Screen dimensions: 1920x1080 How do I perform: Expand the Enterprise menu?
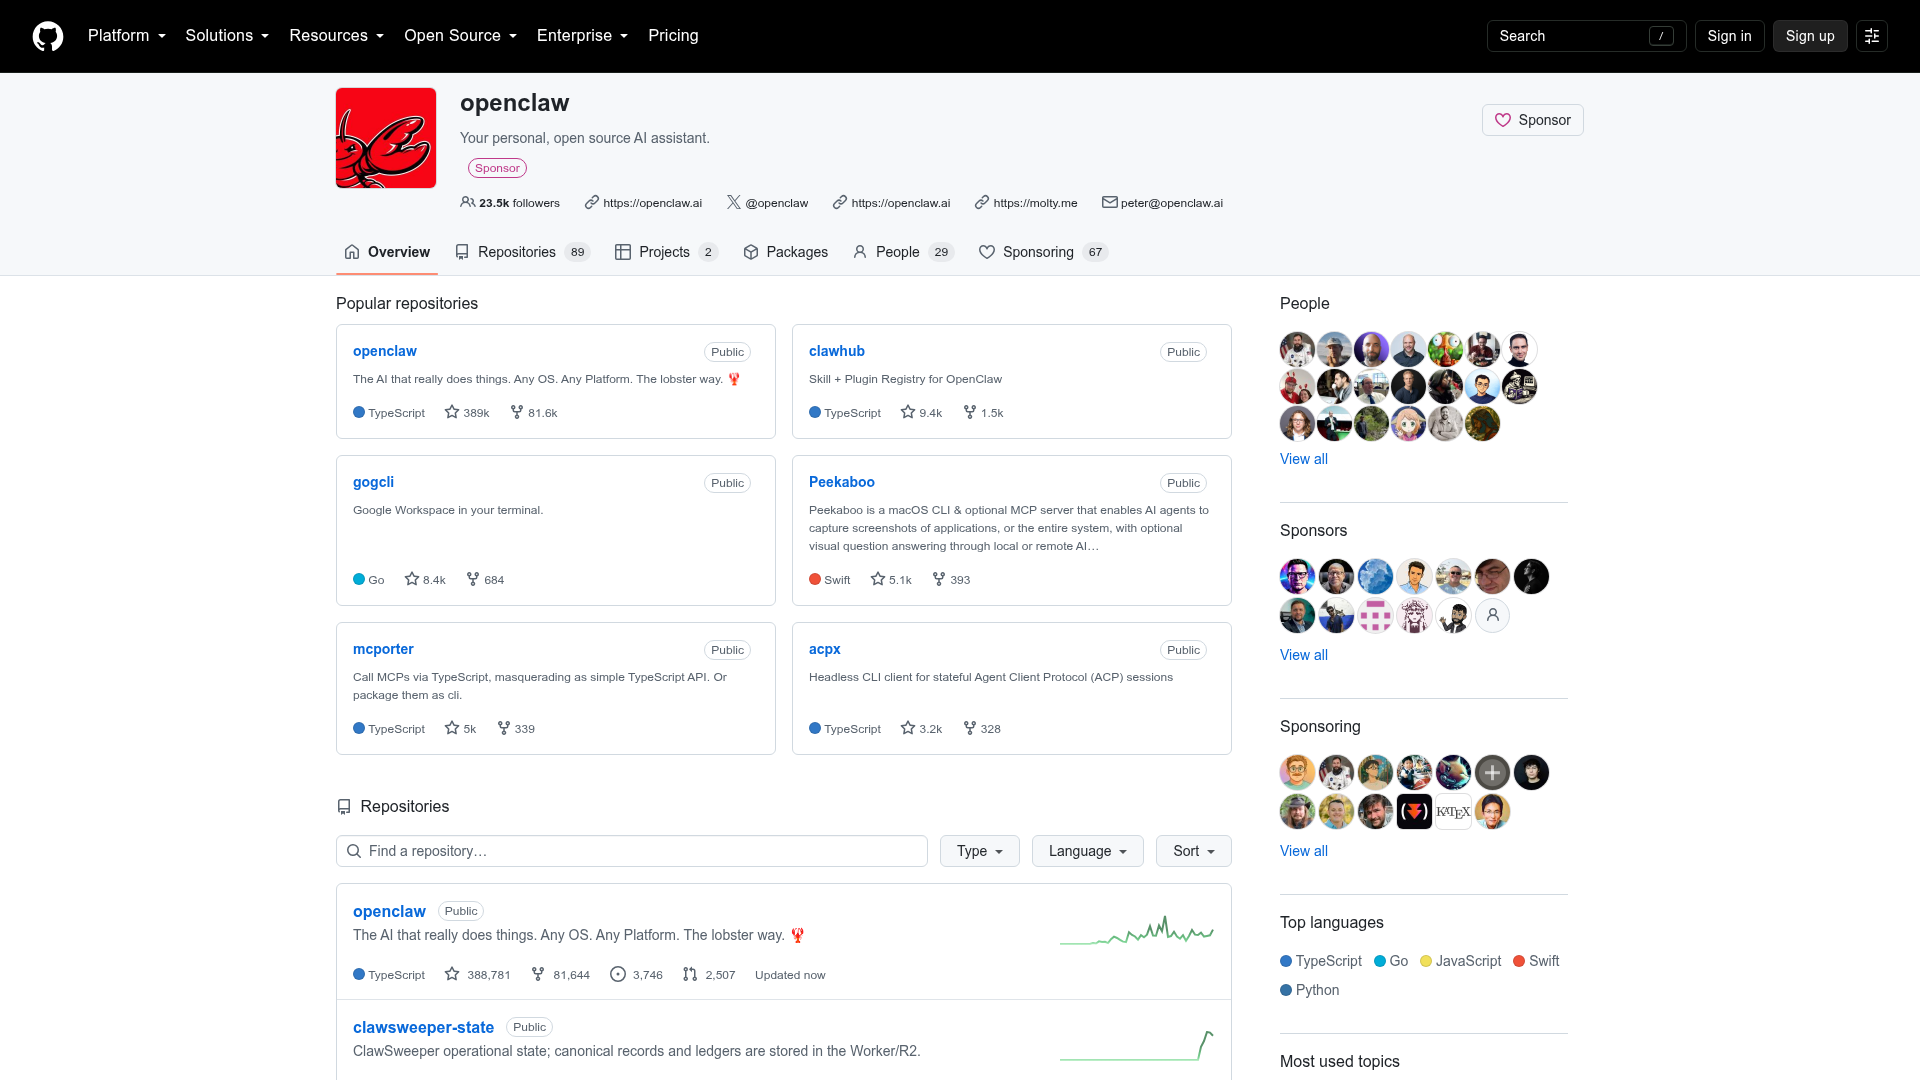coord(582,36)
